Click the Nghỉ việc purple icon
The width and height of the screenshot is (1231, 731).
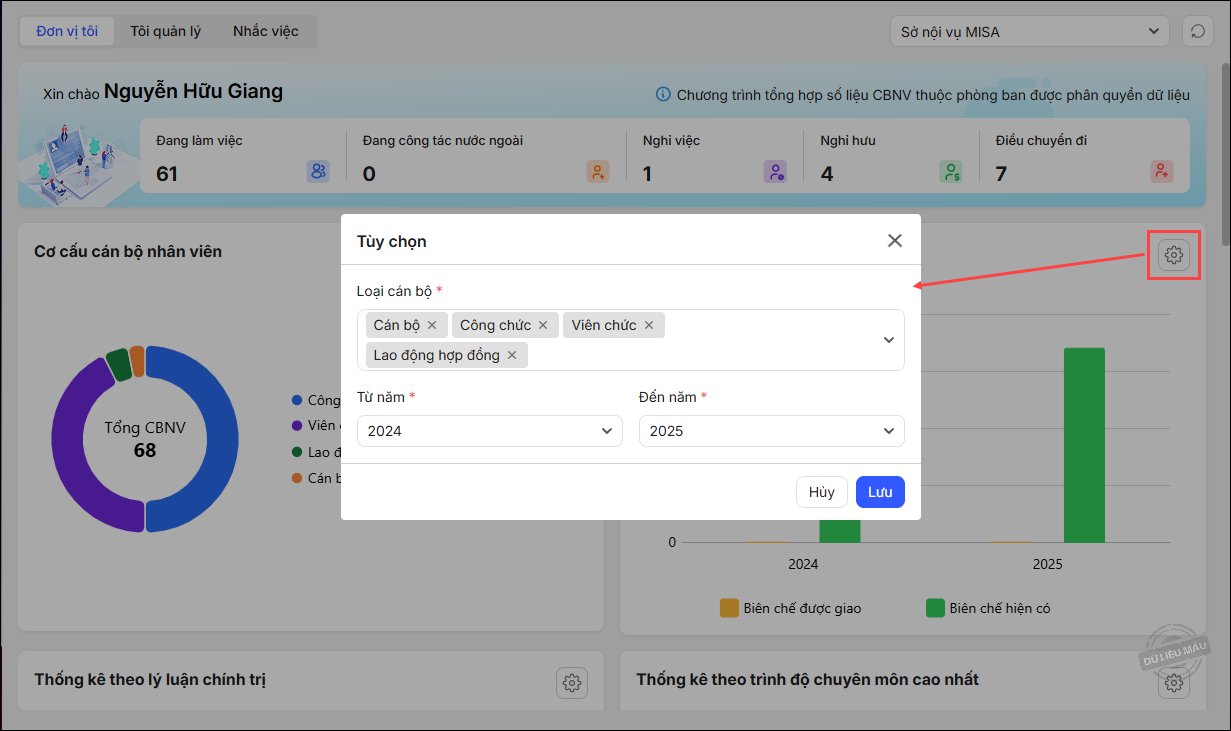tap(775, 171)
